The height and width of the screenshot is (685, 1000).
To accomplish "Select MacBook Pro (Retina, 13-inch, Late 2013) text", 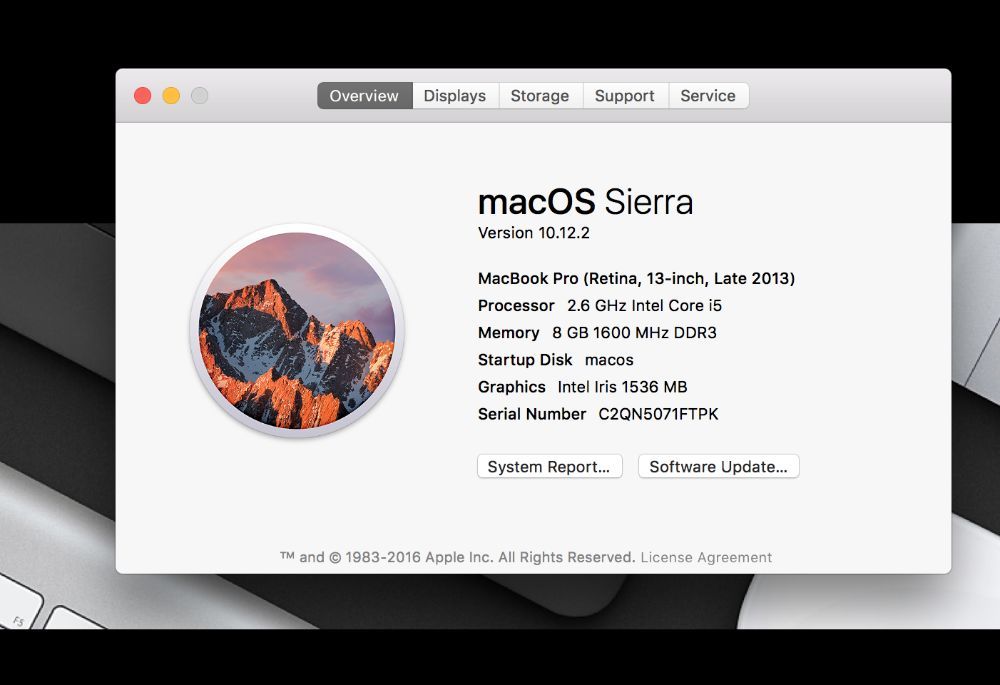I will click(636, 279).
